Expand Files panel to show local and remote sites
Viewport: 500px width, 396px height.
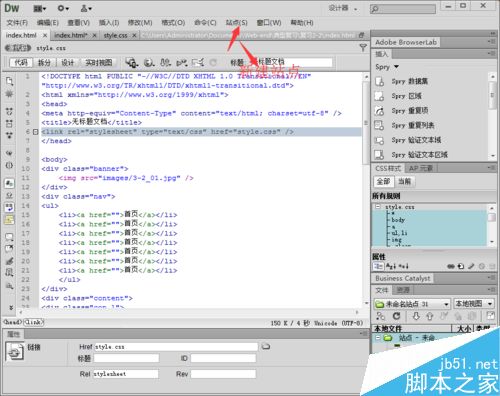click(x=491, y=316)
